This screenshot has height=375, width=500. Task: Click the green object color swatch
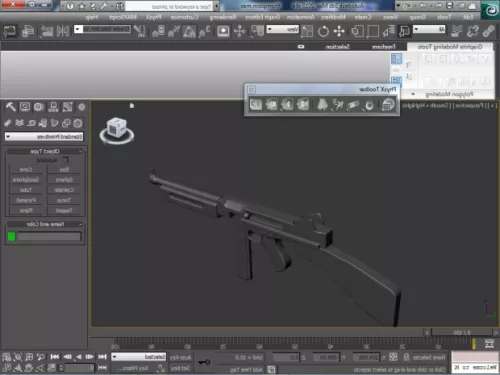click(11, 237)
